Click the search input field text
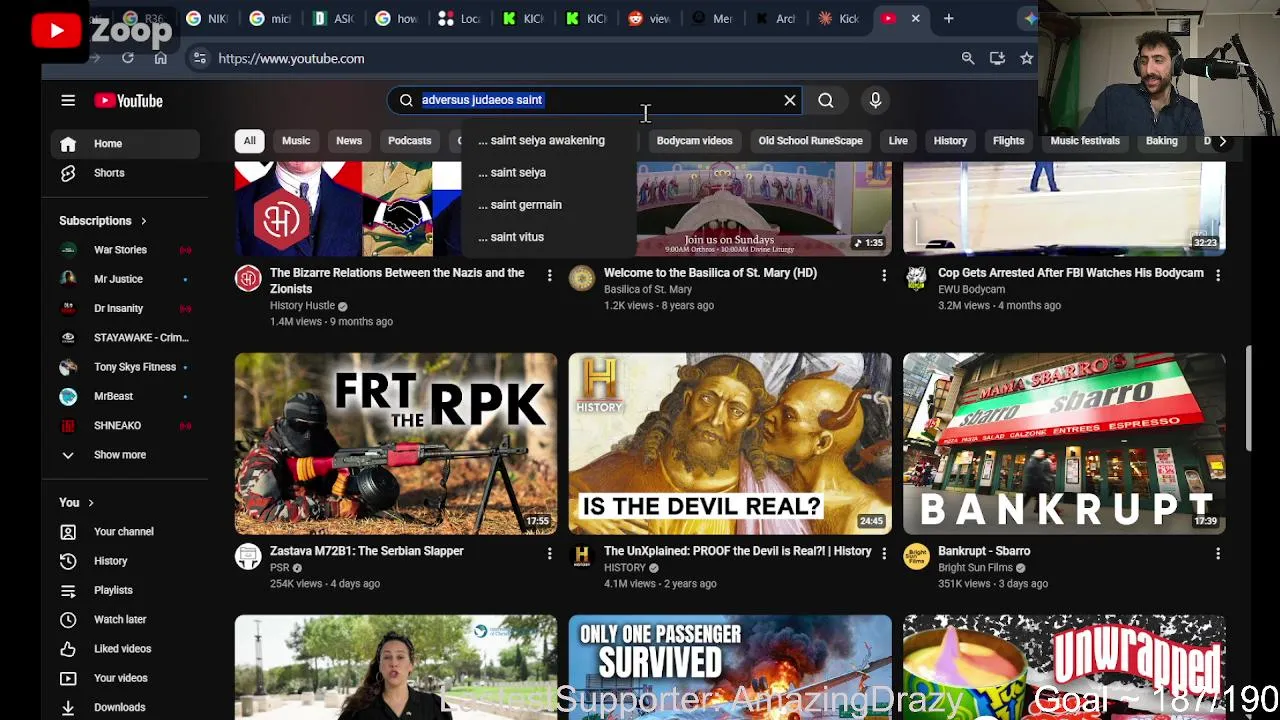Viewport: 1280px width, 720px height. coord(482,100)
